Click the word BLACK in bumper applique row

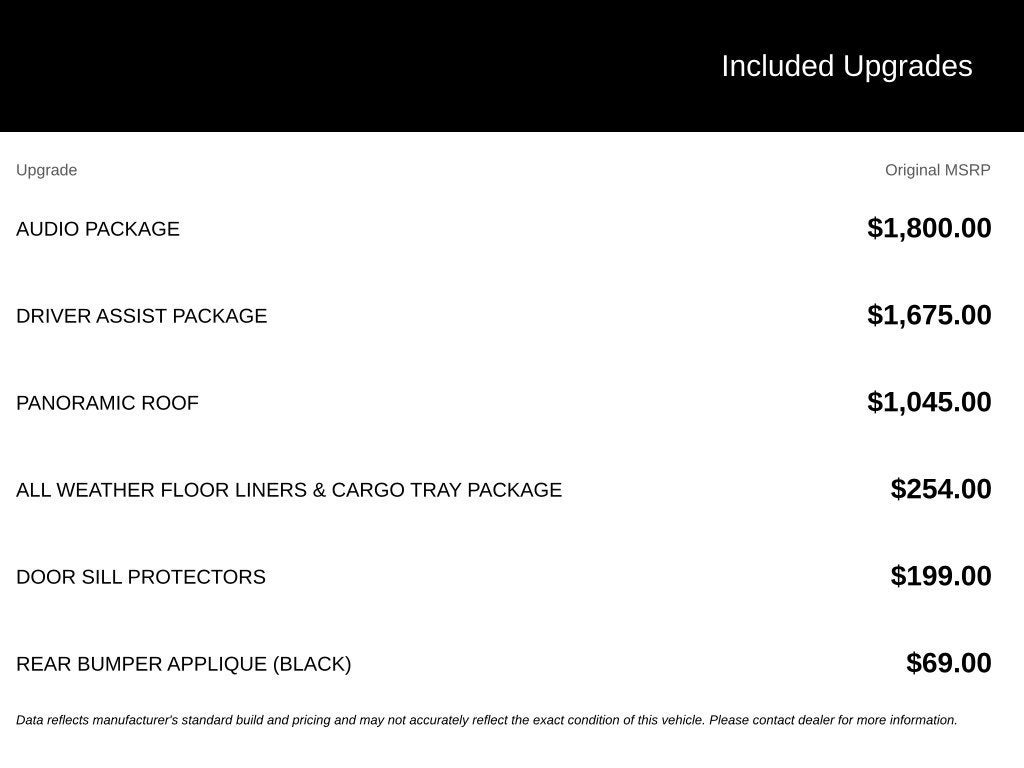click(312, 664)
